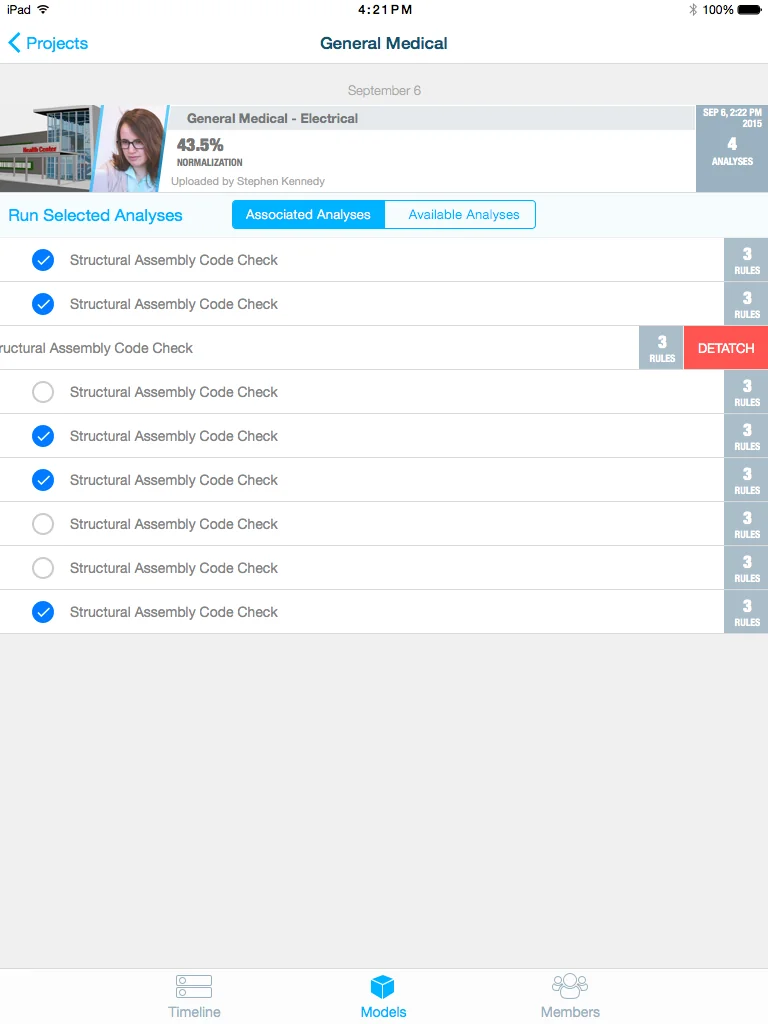Tap the Wi-Fi status icon
This screenshot has height=1024, width=768.
pos(43,9)
